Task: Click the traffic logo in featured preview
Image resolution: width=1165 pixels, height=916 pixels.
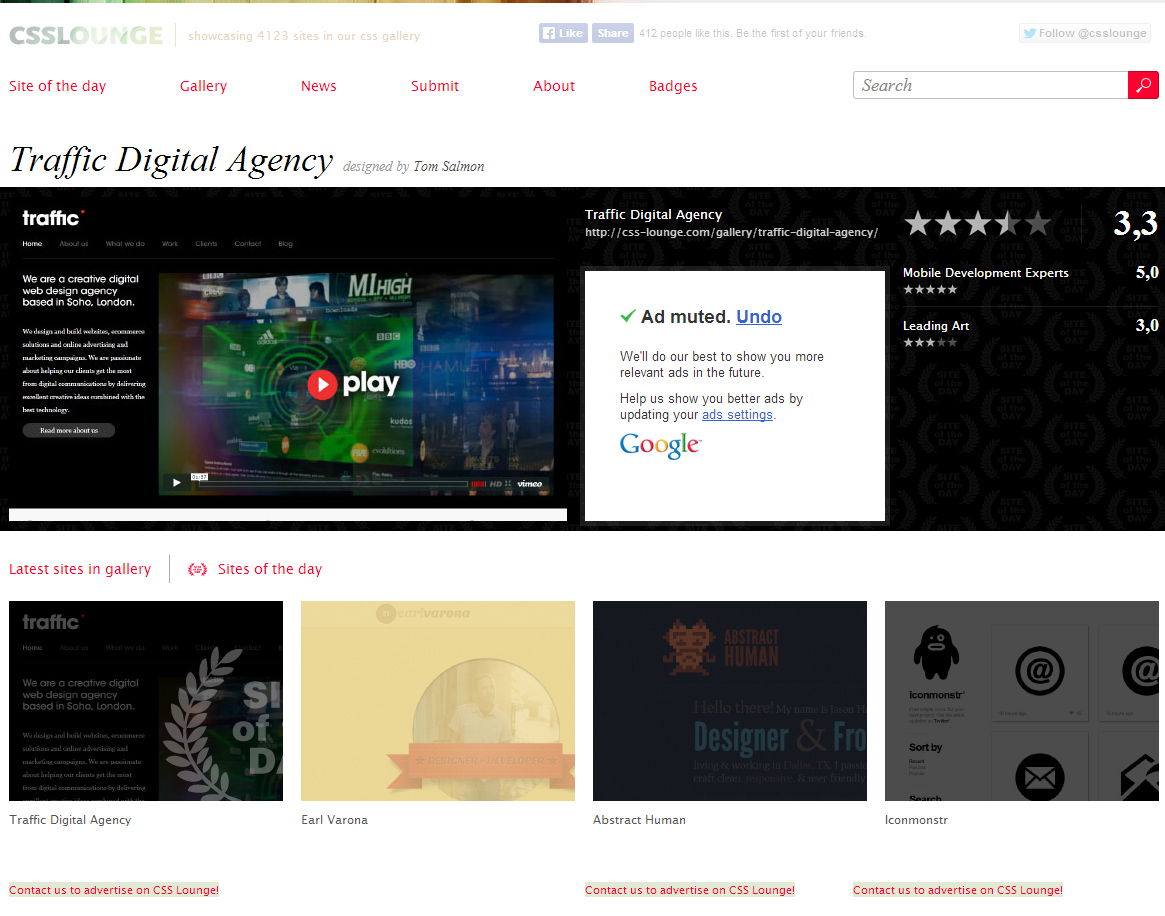Action: pos(53,218)
